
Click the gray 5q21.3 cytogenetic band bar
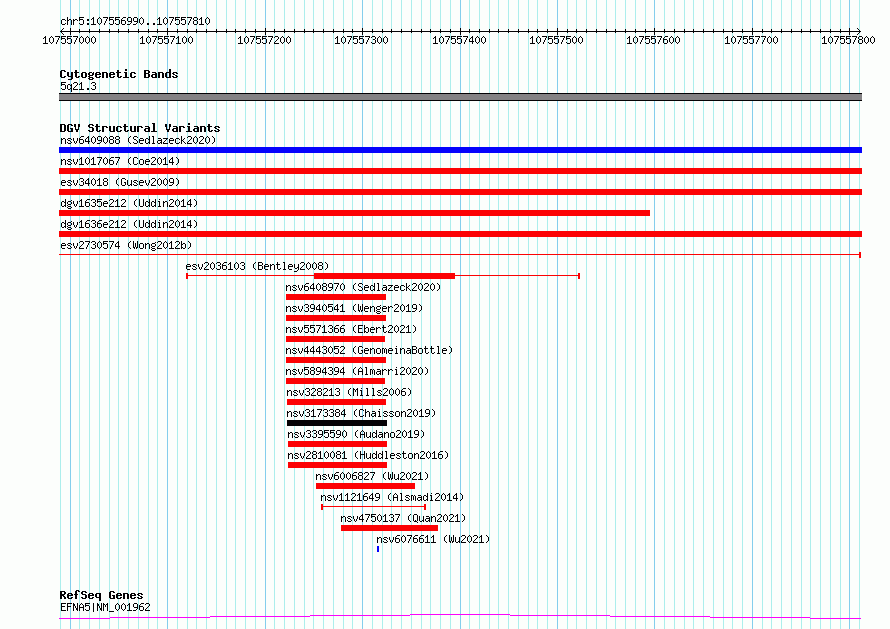tap(460, 97)
